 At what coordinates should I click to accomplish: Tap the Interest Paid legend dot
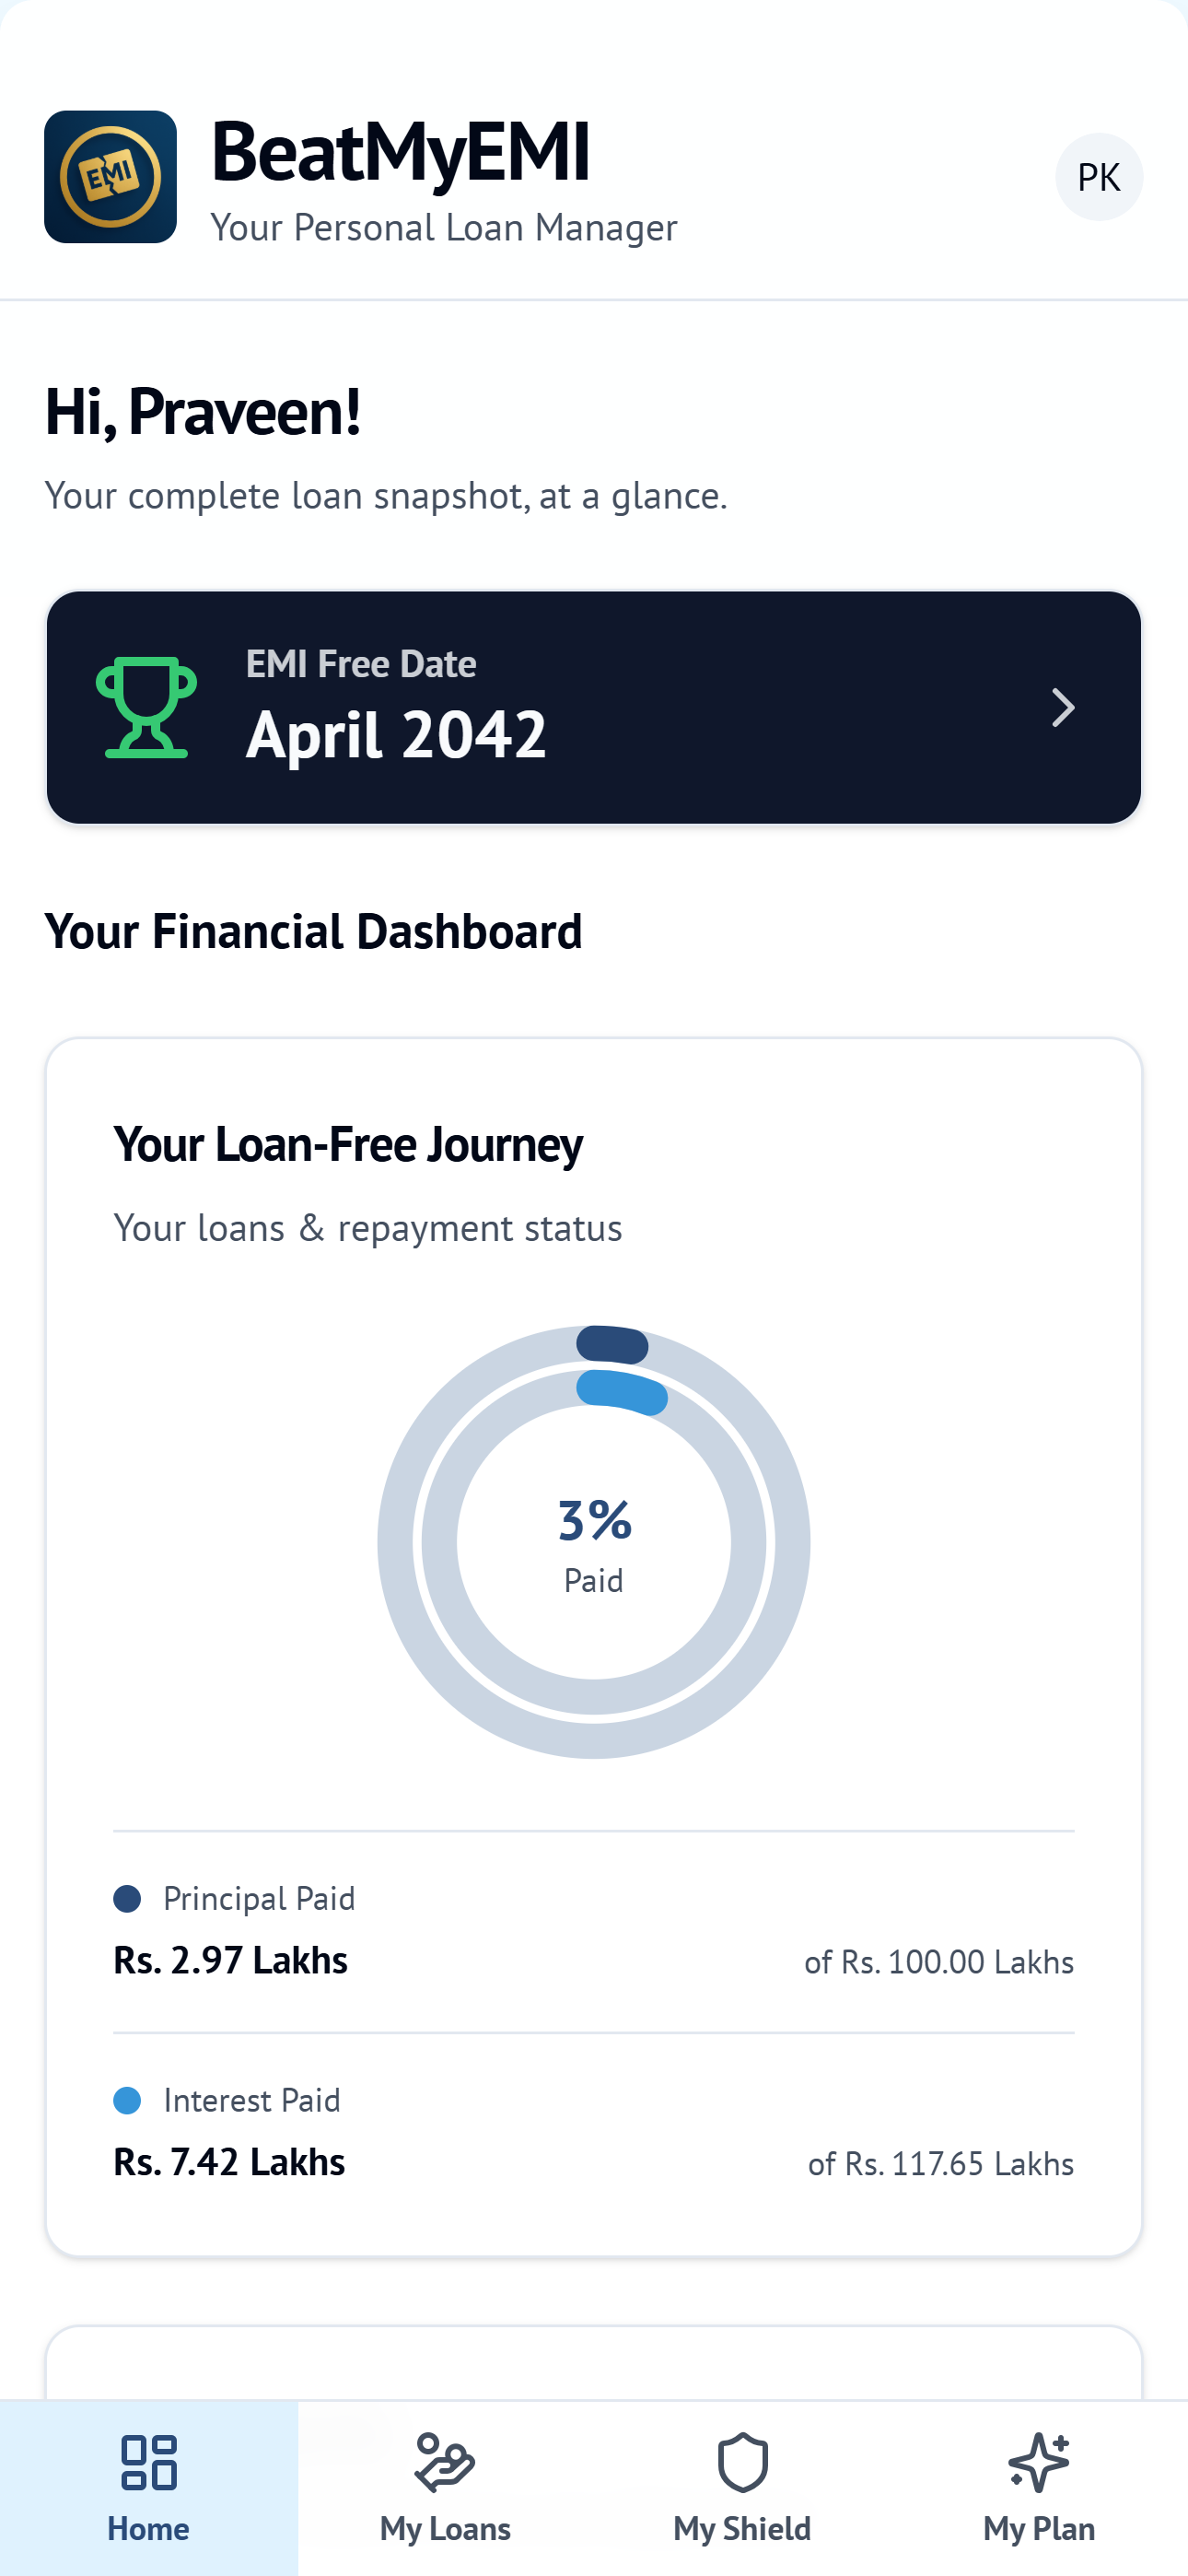coord(127,2101)
